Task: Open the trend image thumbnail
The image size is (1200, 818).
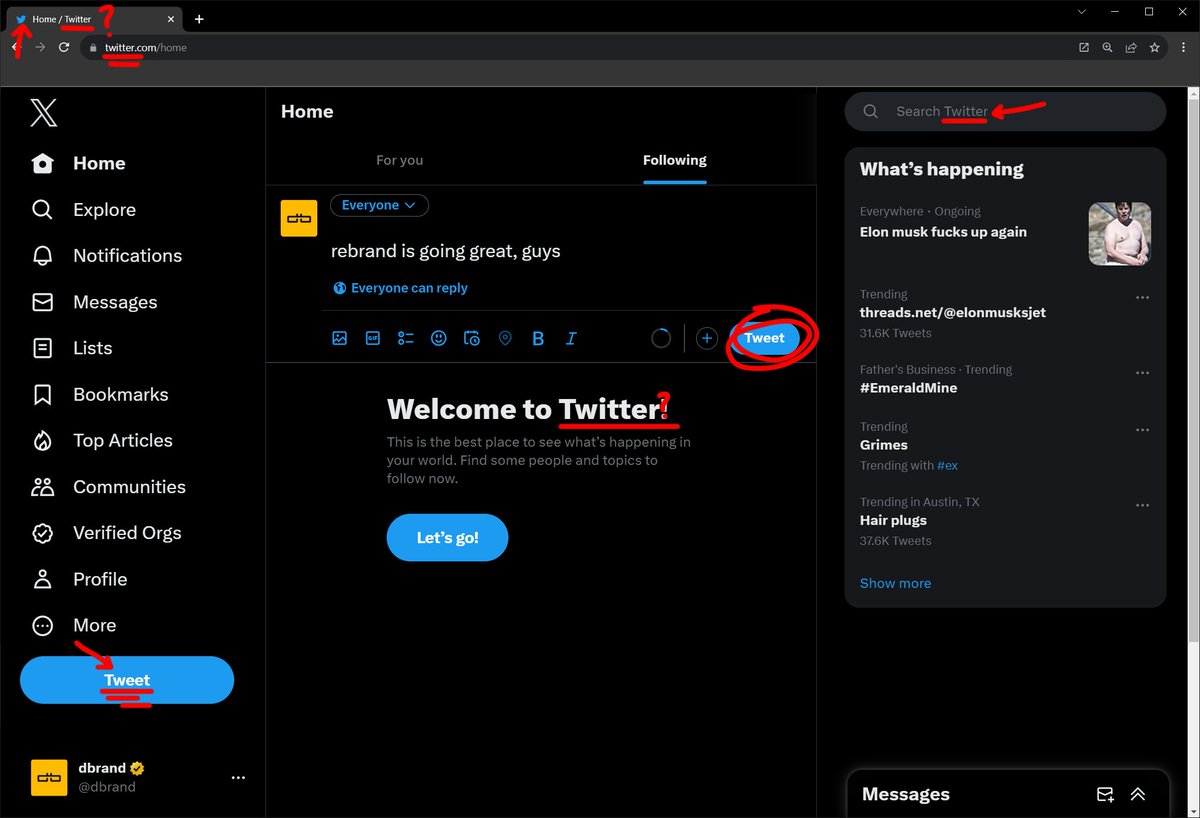Action: coord(1119,233)
